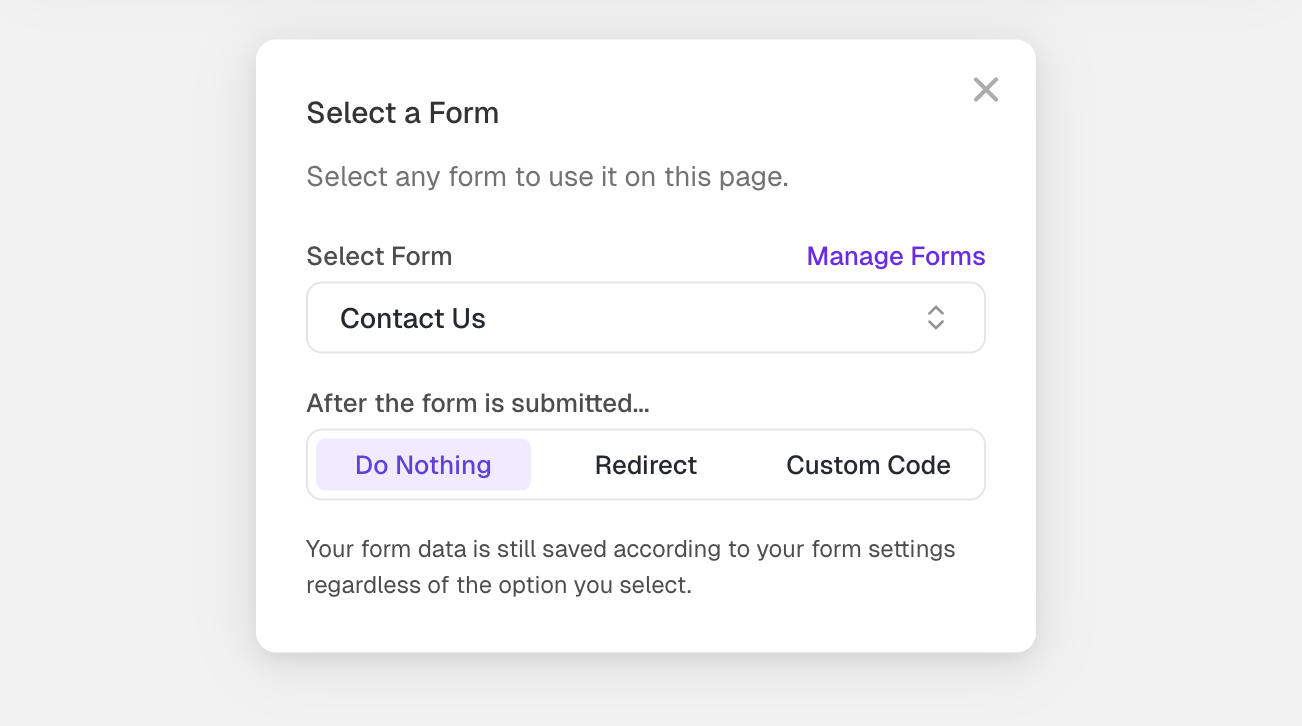Click the 'Select any form' description text

click(547, 177)
